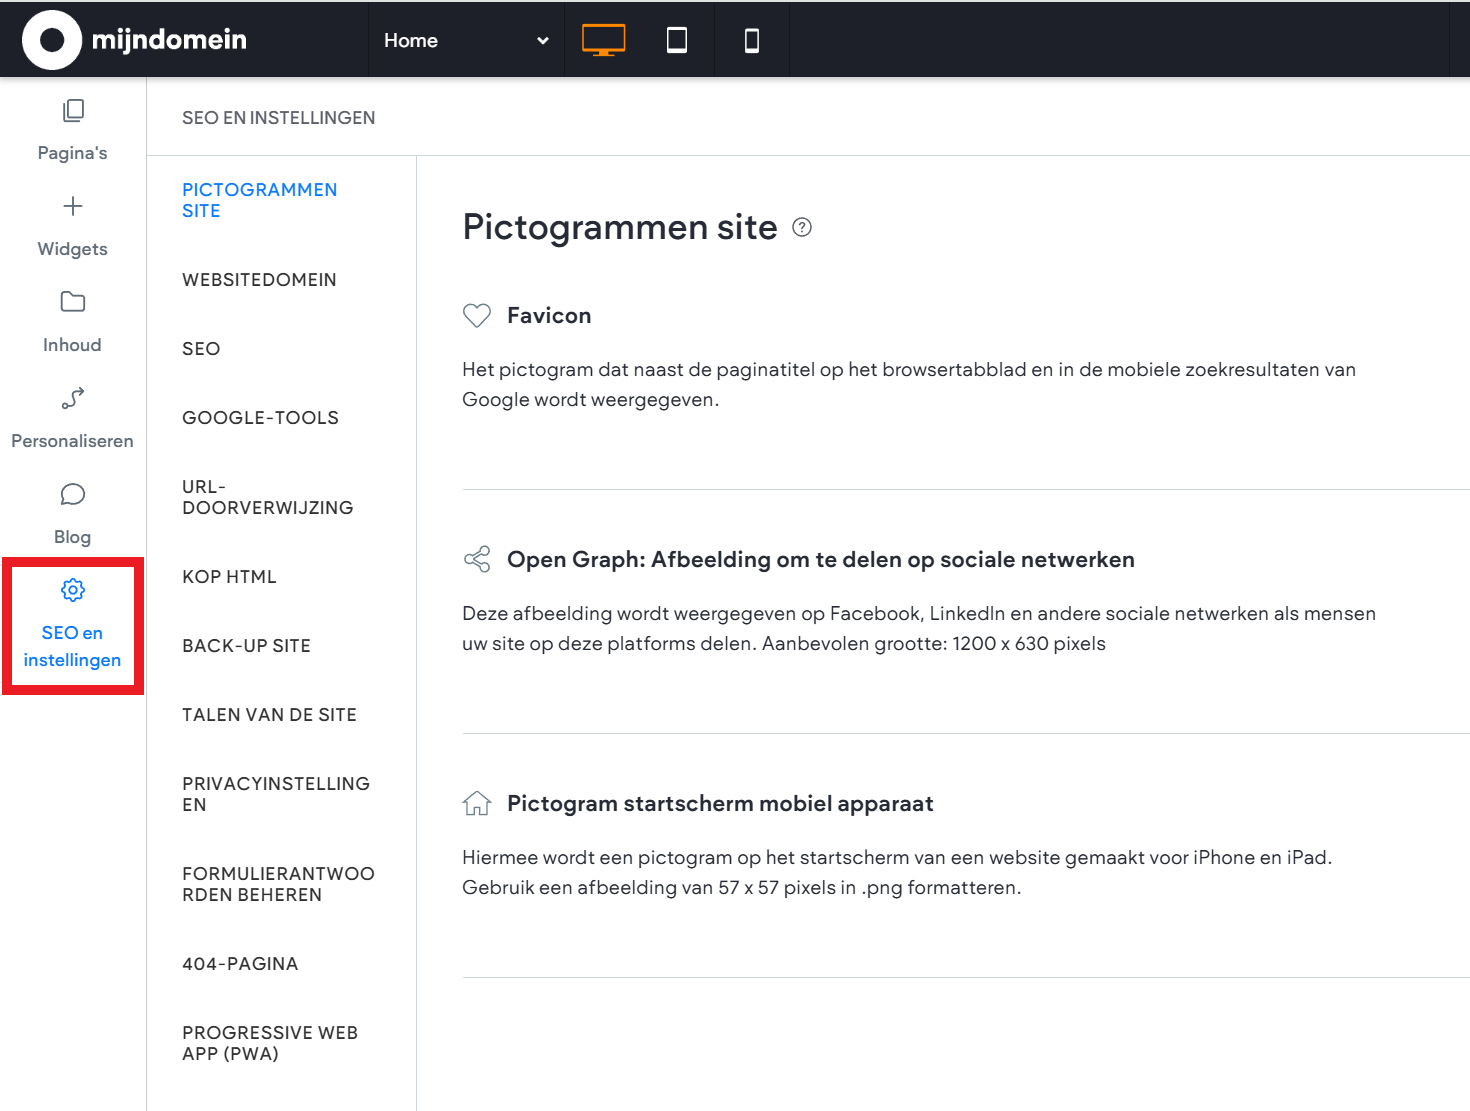This screenshot has height=1111, width=1470.
Task: Open the Blog panel
Action: click(x=72, y=514)
